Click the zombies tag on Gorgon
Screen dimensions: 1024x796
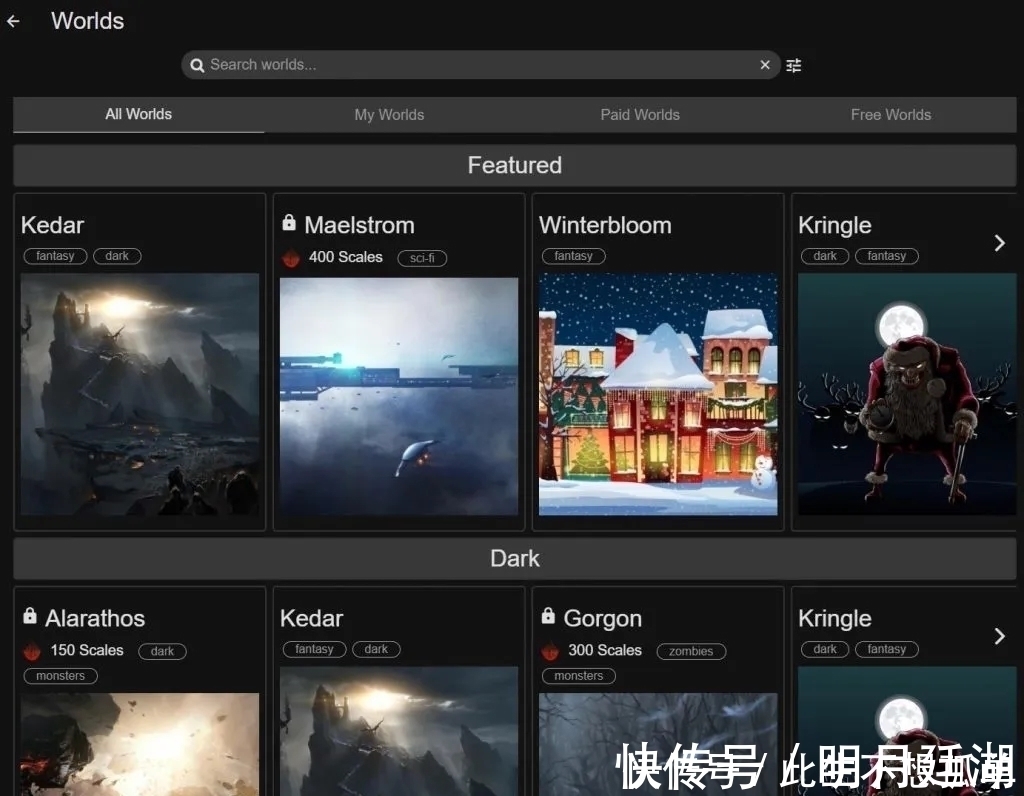click(691, 651)
